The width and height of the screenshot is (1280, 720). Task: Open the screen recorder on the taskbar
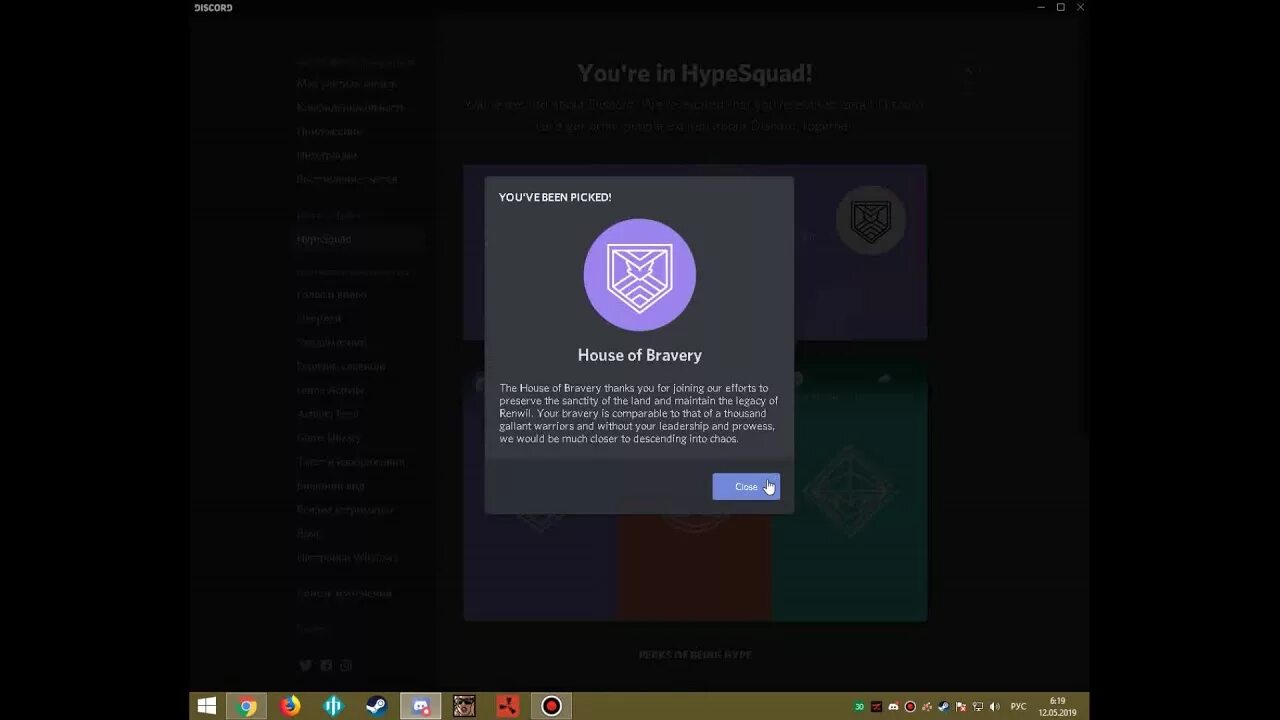[x=551, y=706]
